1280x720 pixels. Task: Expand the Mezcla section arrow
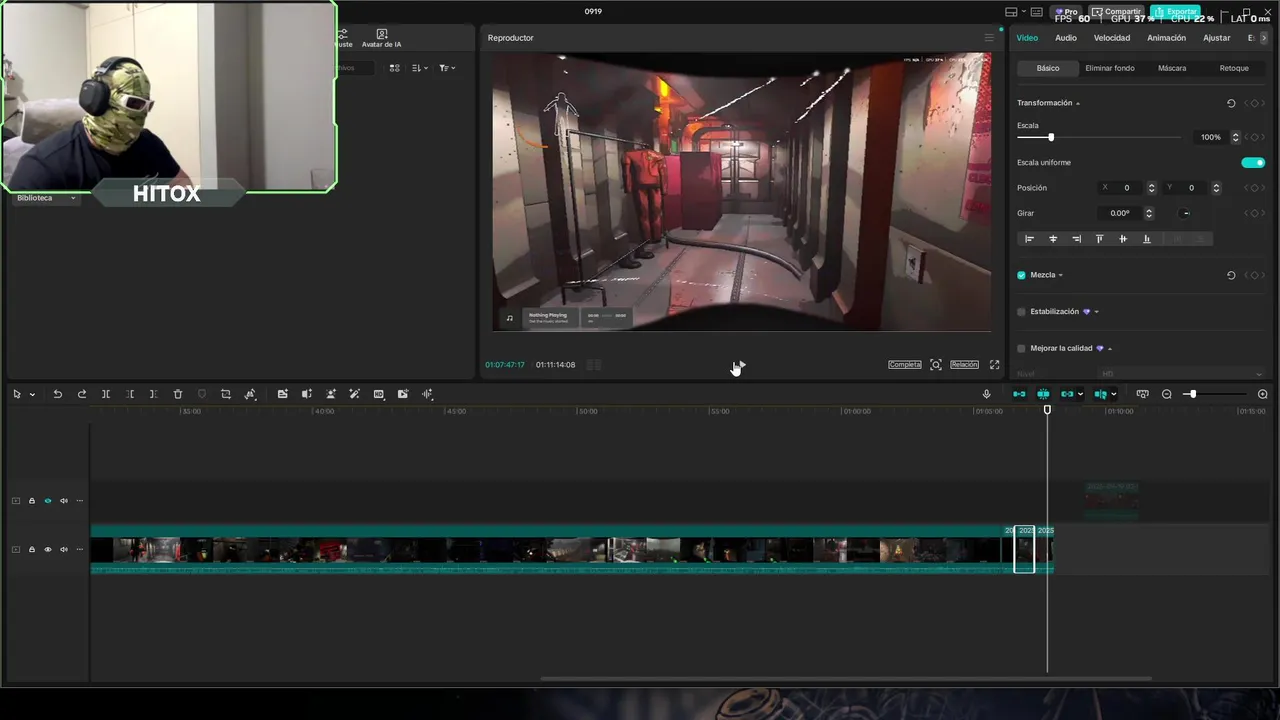click(x=1060, y=275)
